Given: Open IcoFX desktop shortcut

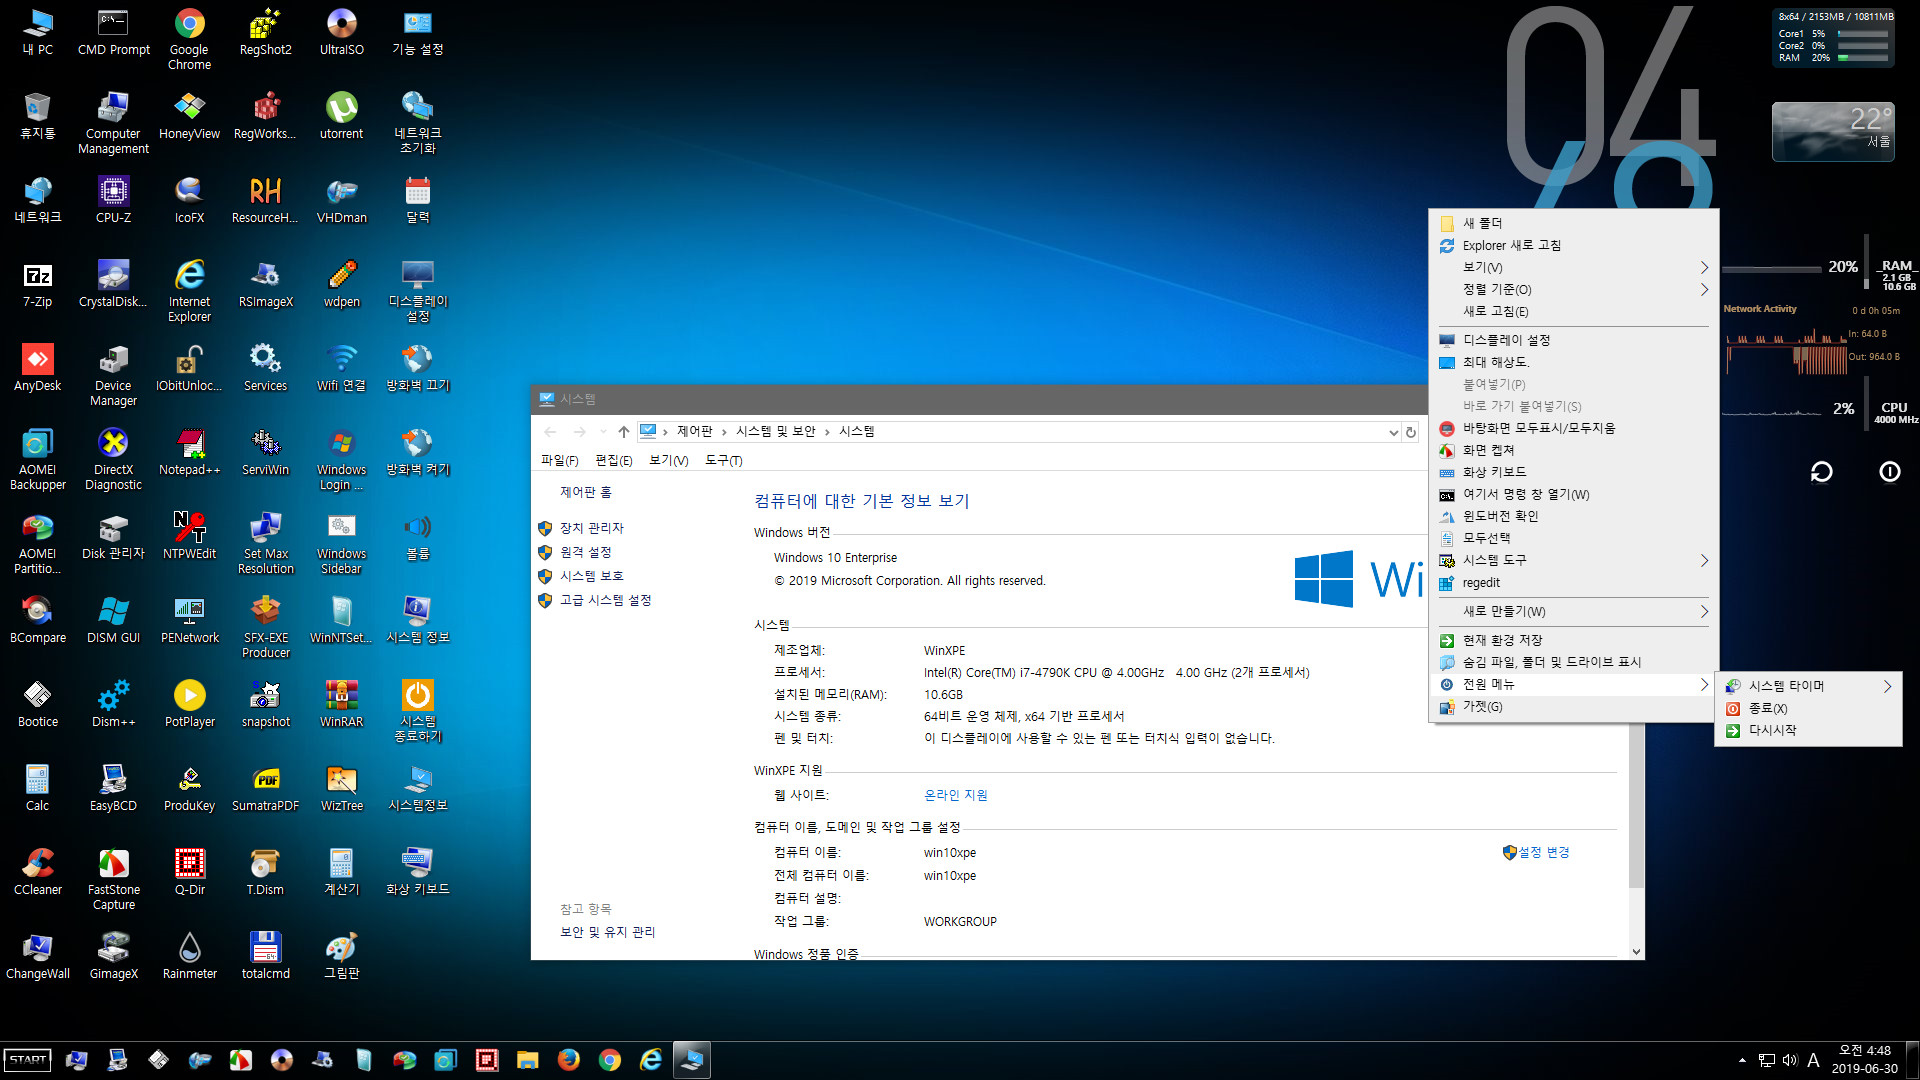Looking at the screenshot, I should pos(189,200).
